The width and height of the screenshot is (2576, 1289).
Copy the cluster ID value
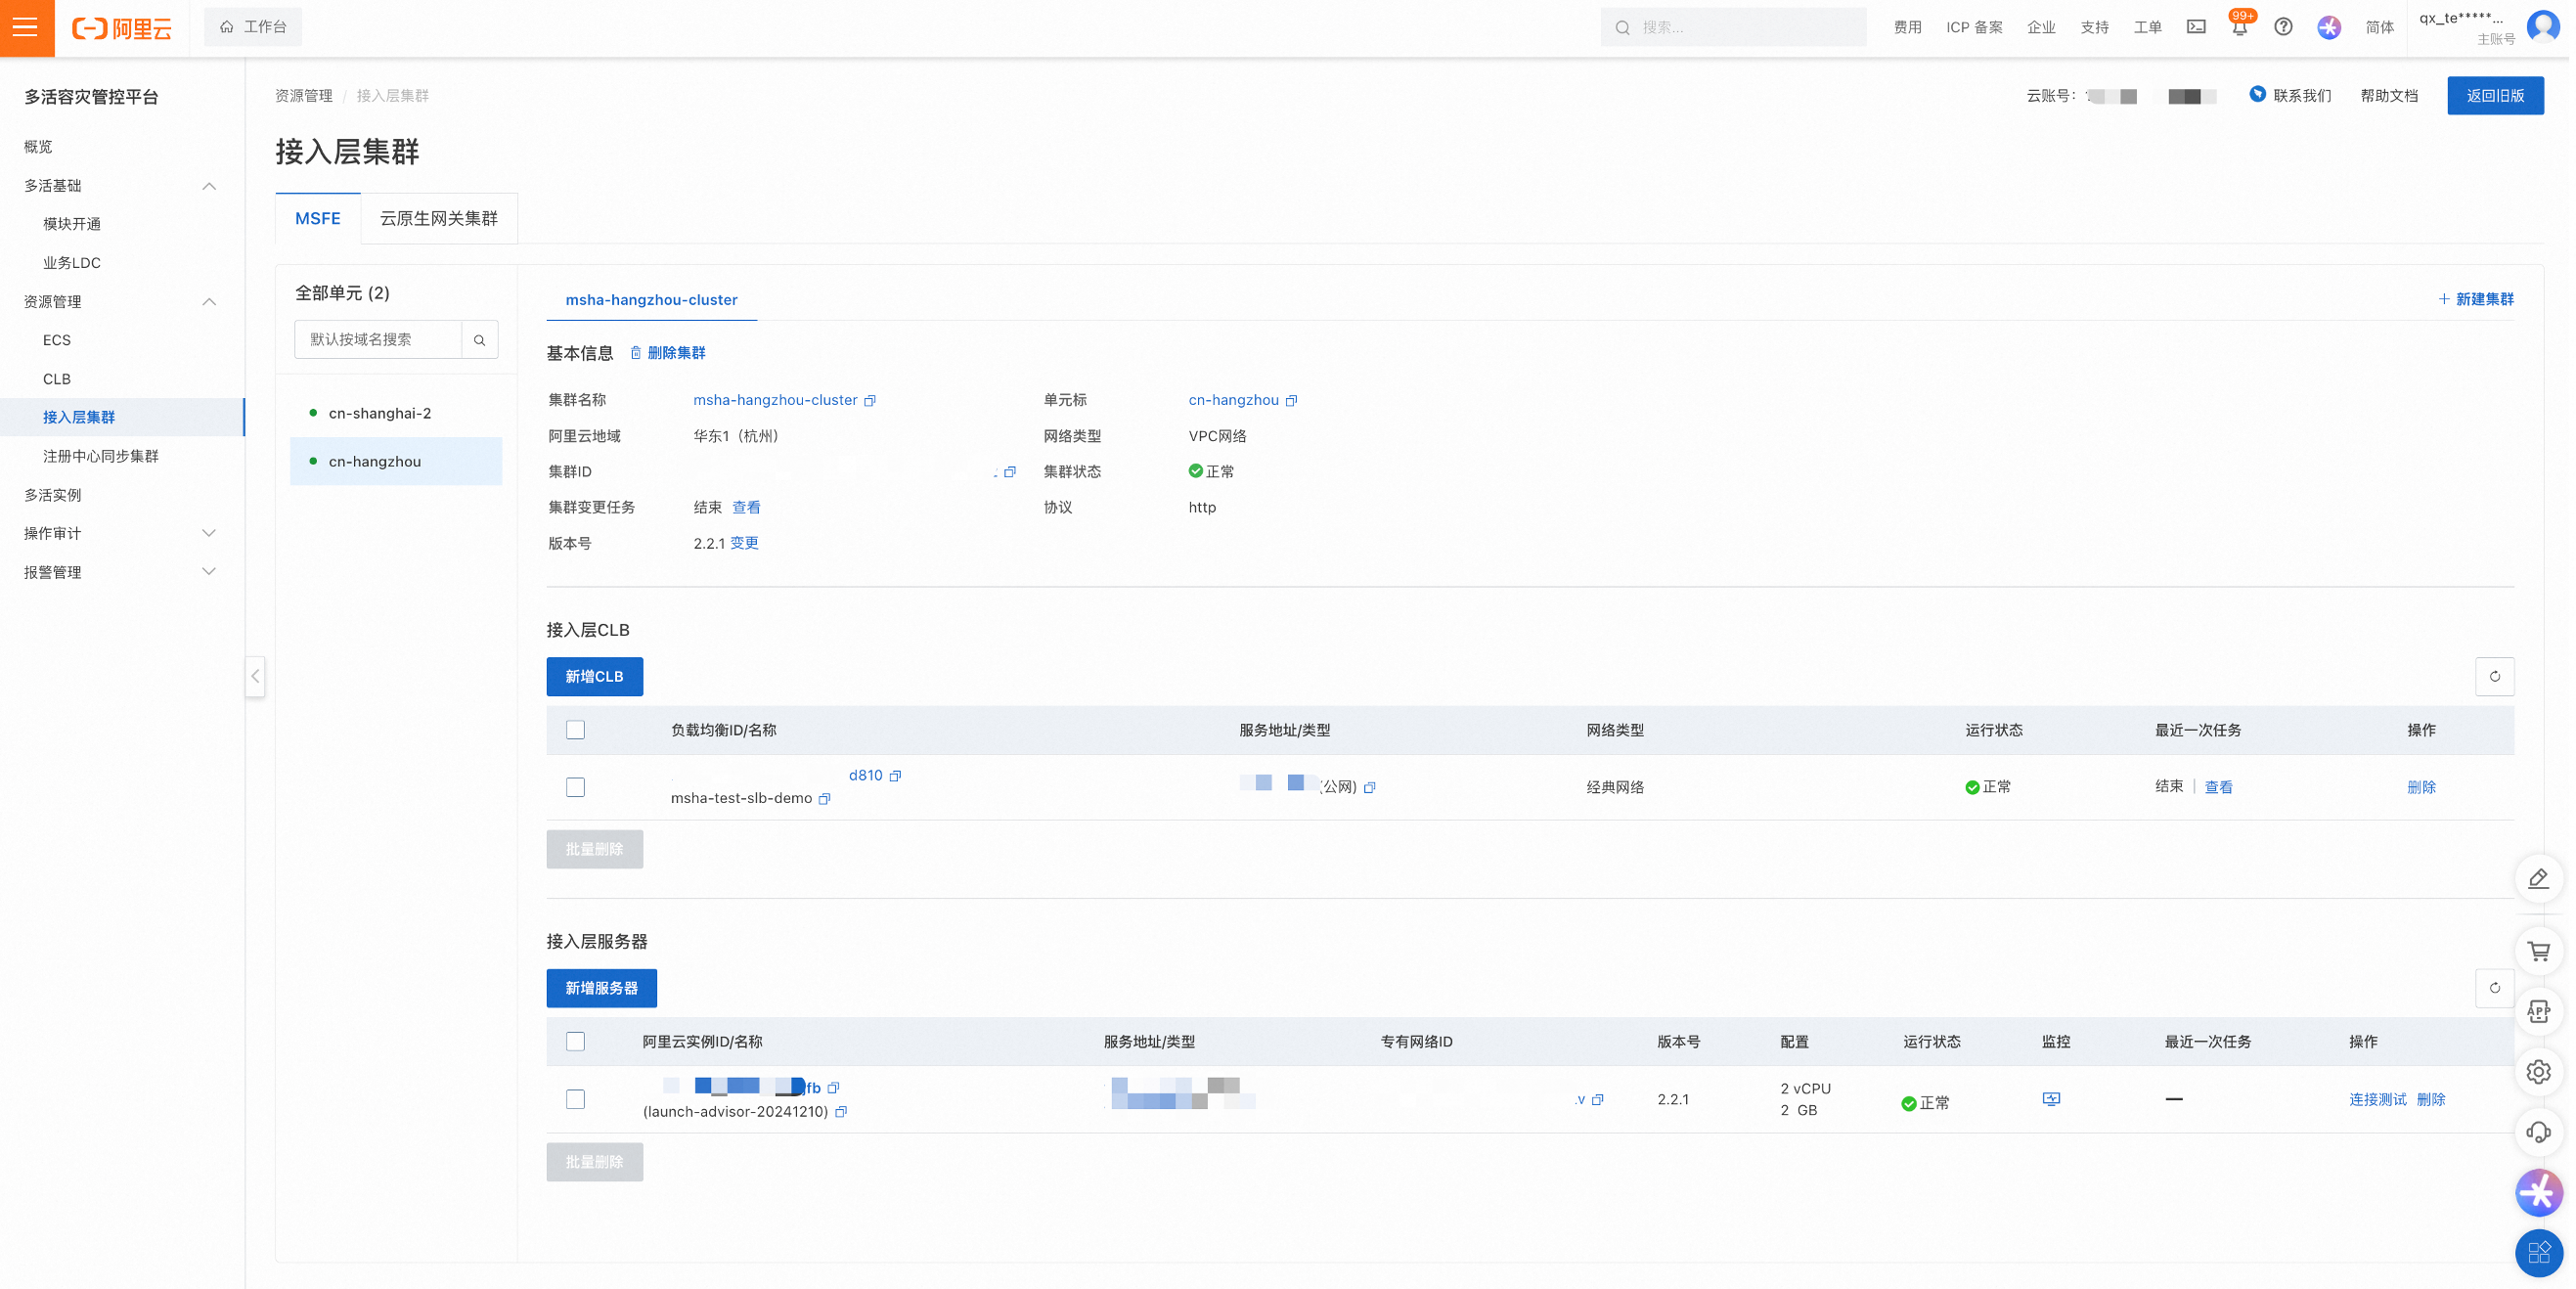pyautogui.click(x=1012, y=472)
